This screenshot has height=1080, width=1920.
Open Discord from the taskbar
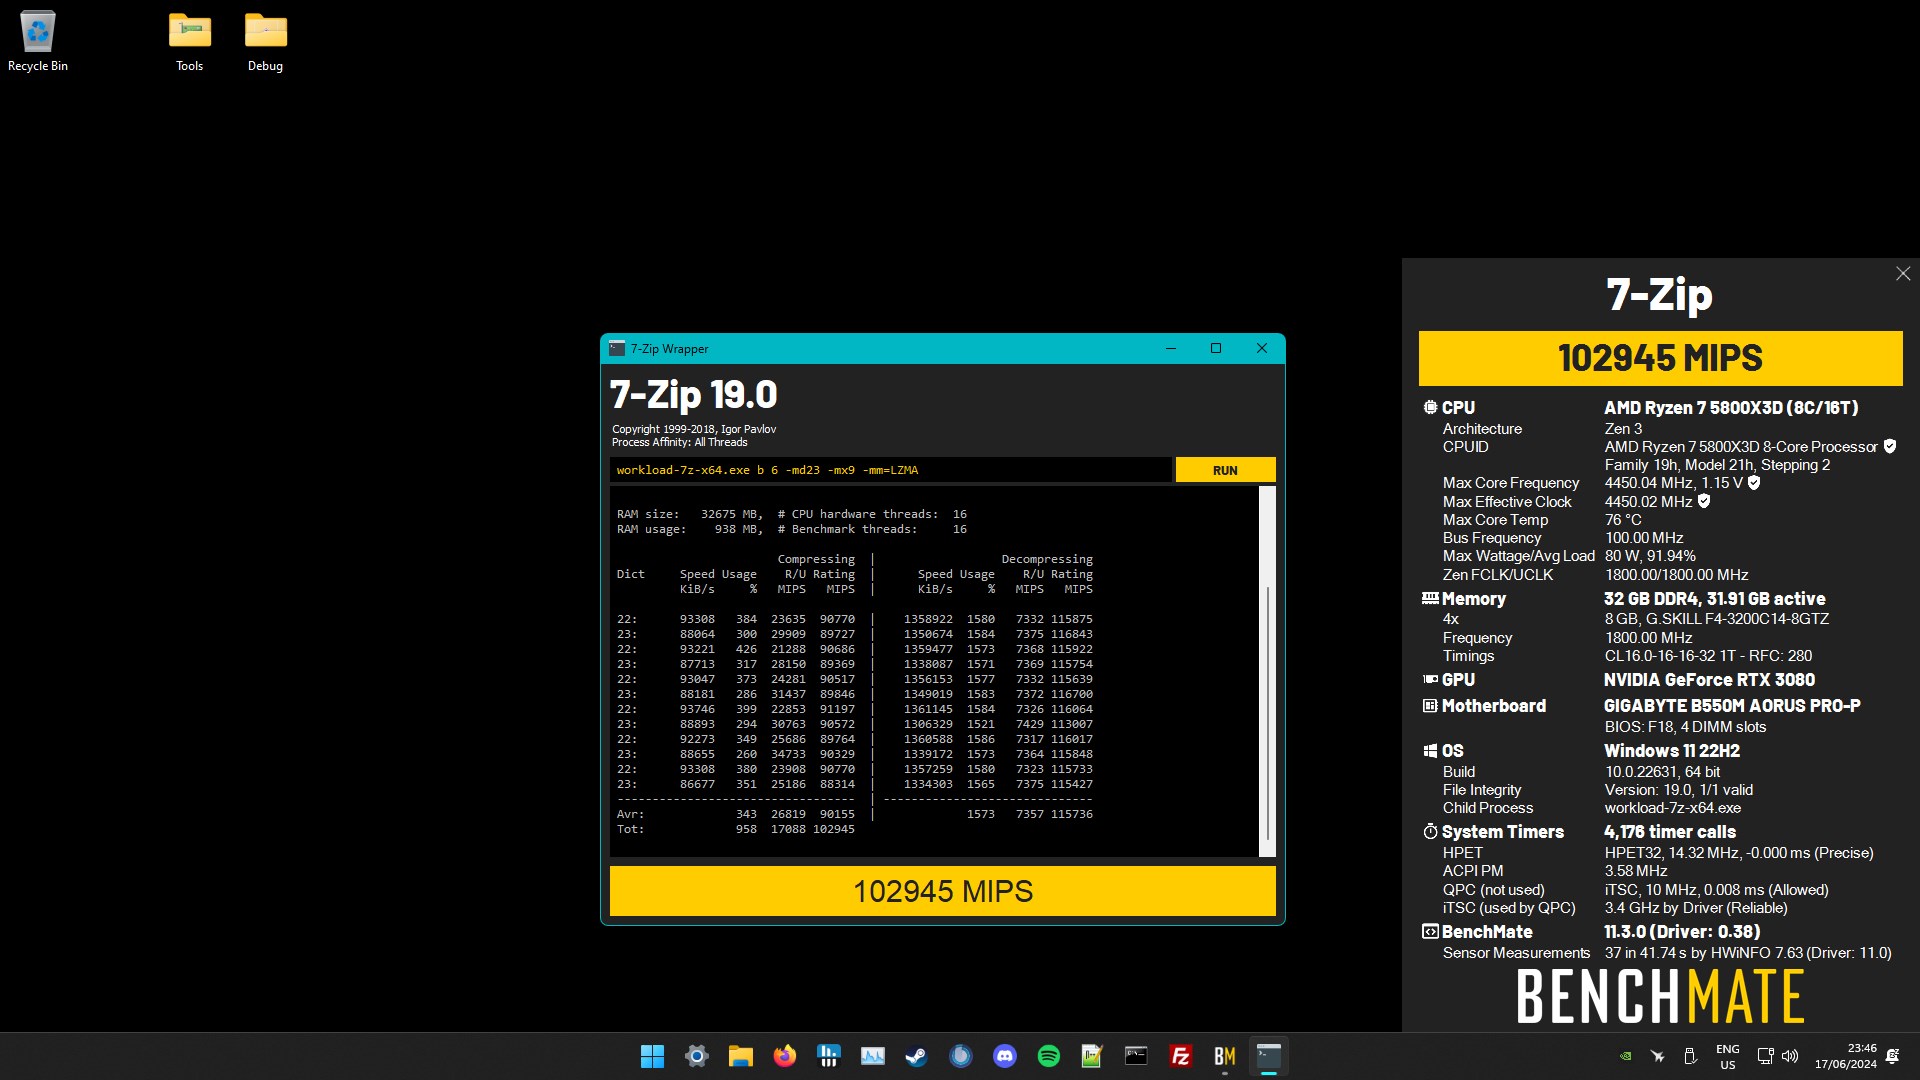click(x=1004, y=1056)
